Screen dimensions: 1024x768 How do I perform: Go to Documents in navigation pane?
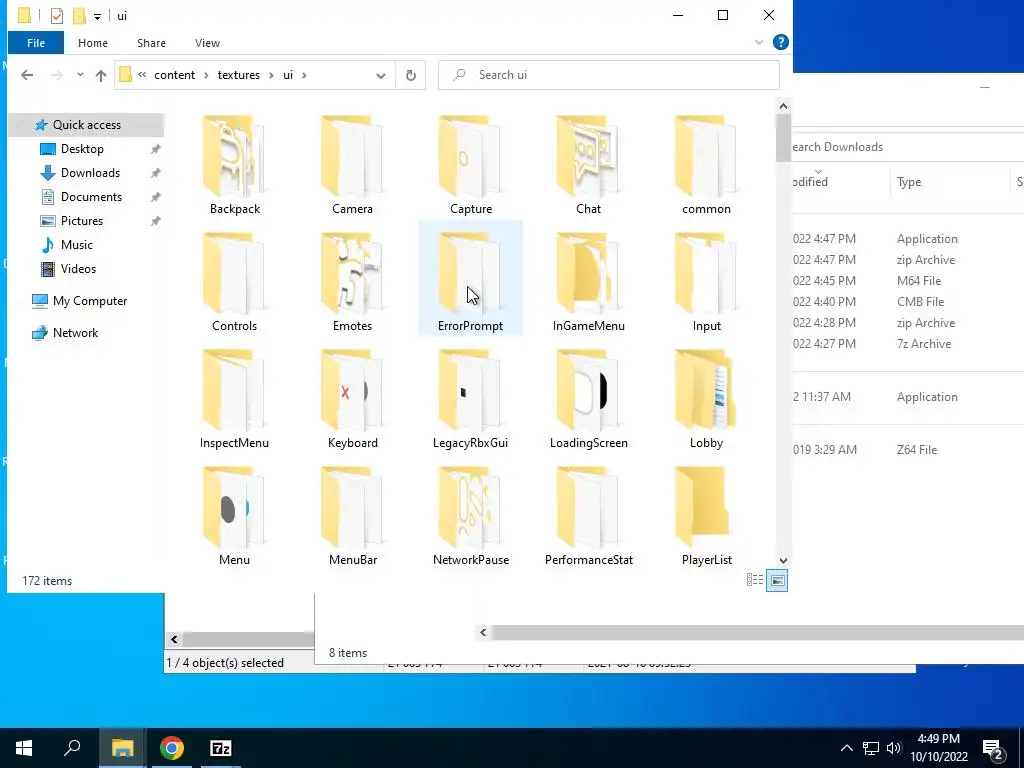[91, 197]
